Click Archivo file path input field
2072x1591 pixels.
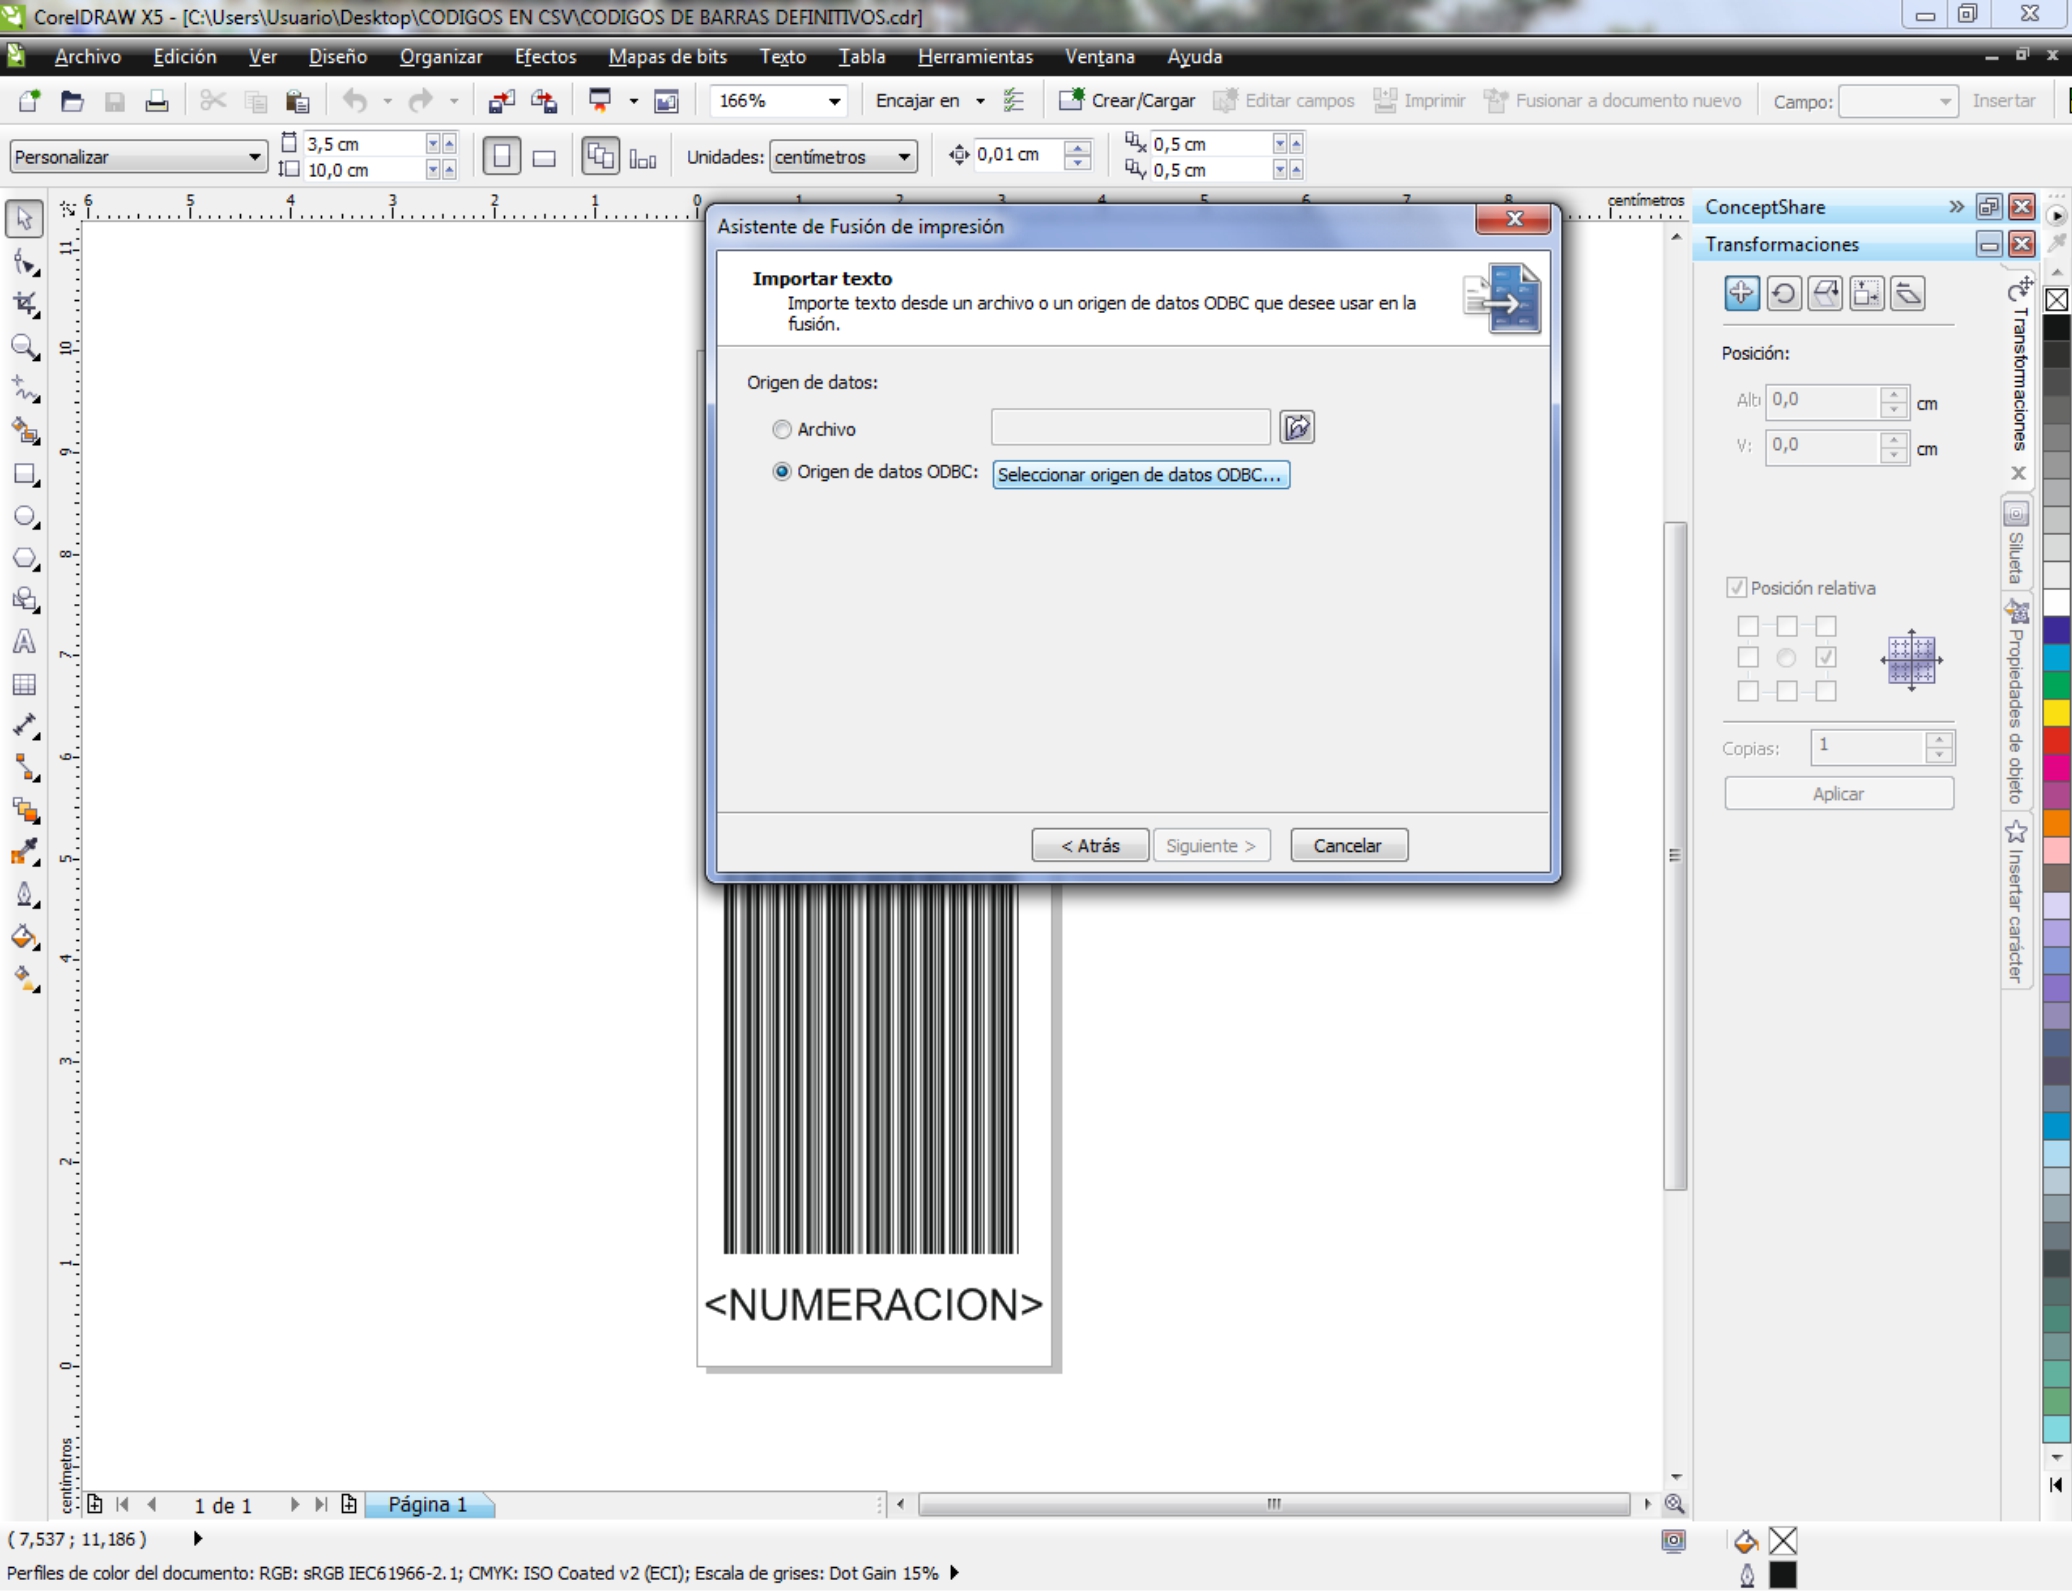coord(1131,427)
